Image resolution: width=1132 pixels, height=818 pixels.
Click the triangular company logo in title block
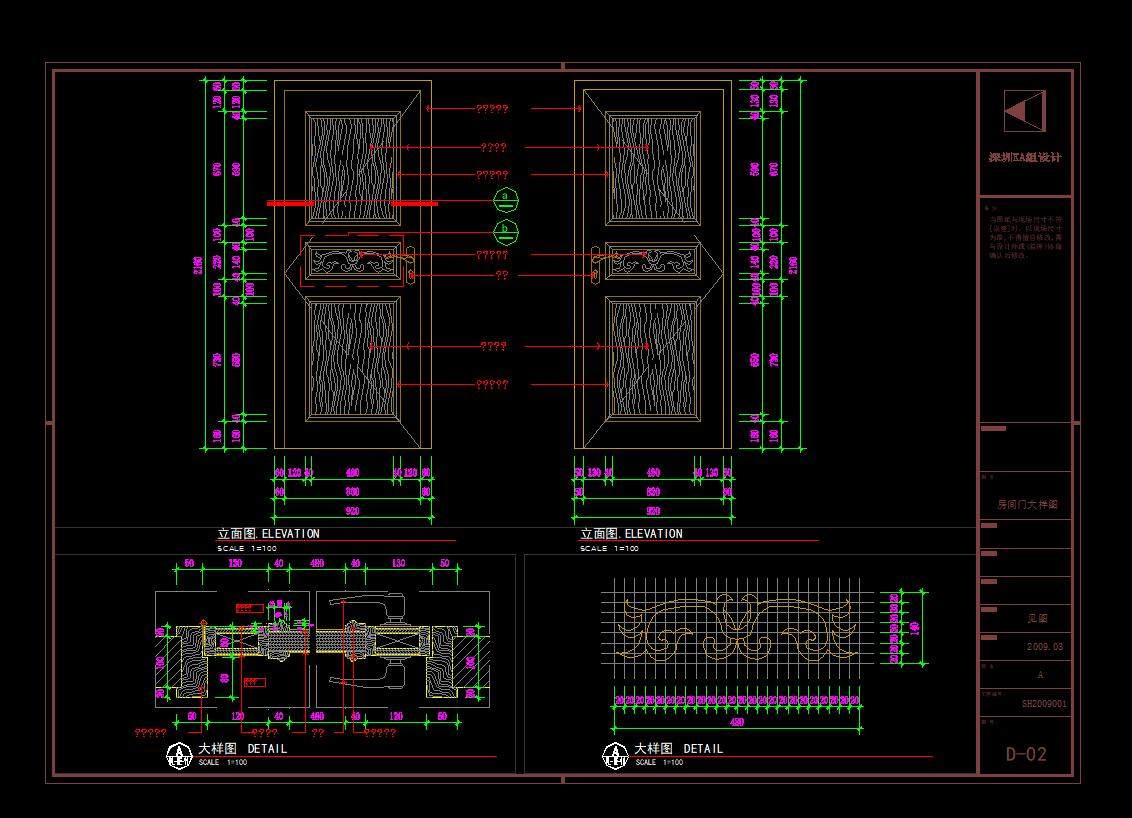pyautogui.click(x=1025, y=111)
